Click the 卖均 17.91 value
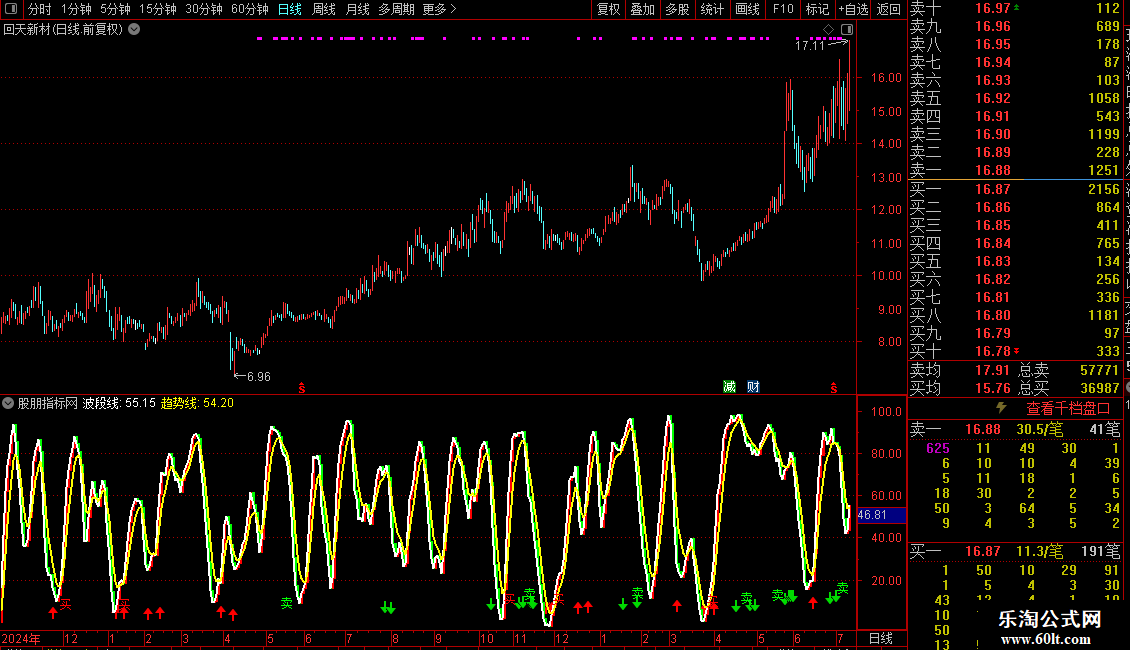This screenshot has width=1130, height=650. tap(992, 370)
